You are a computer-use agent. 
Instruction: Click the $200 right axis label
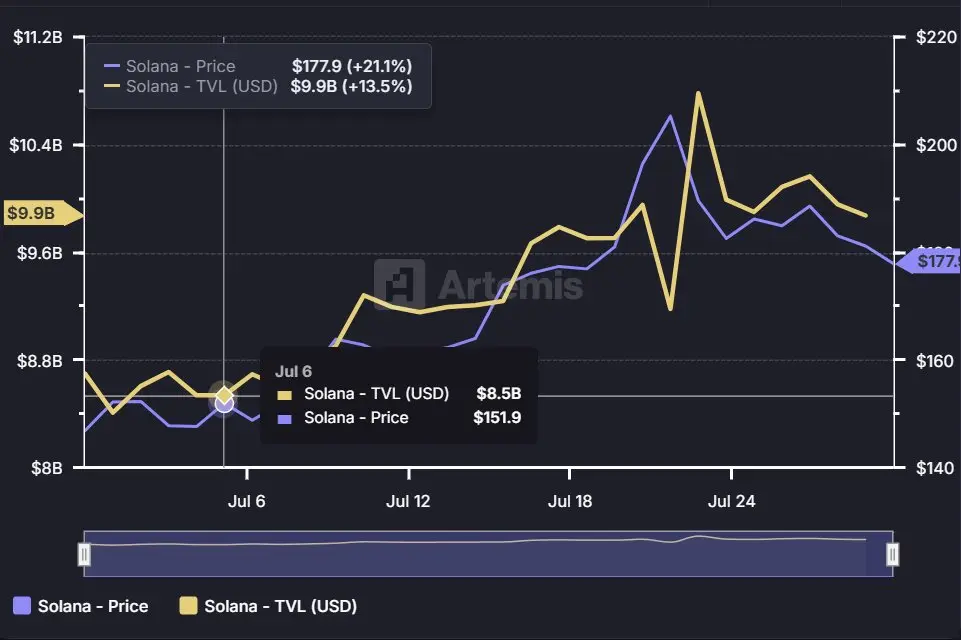click(x=936, y=145)
